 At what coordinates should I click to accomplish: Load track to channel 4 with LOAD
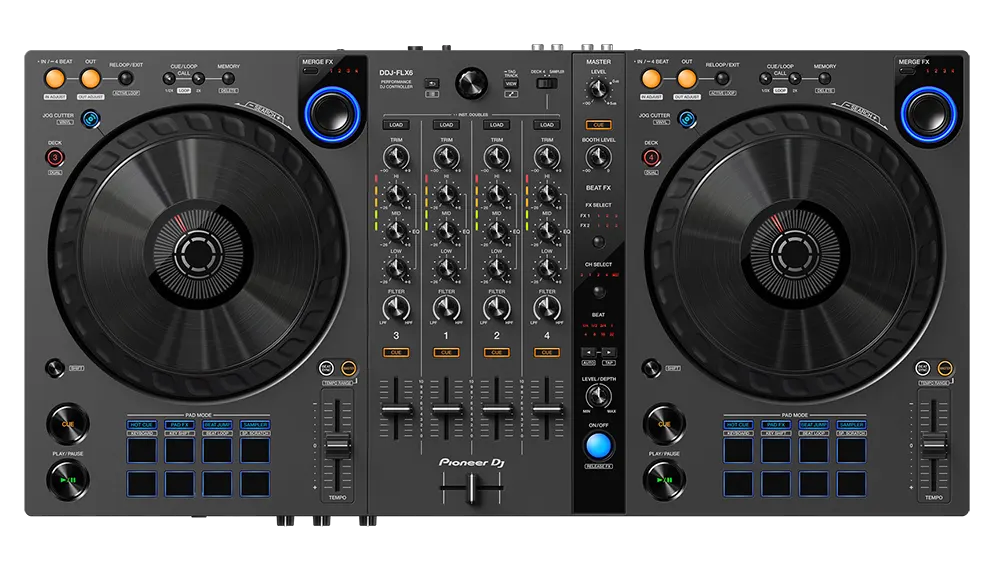[x=547, y=125]
